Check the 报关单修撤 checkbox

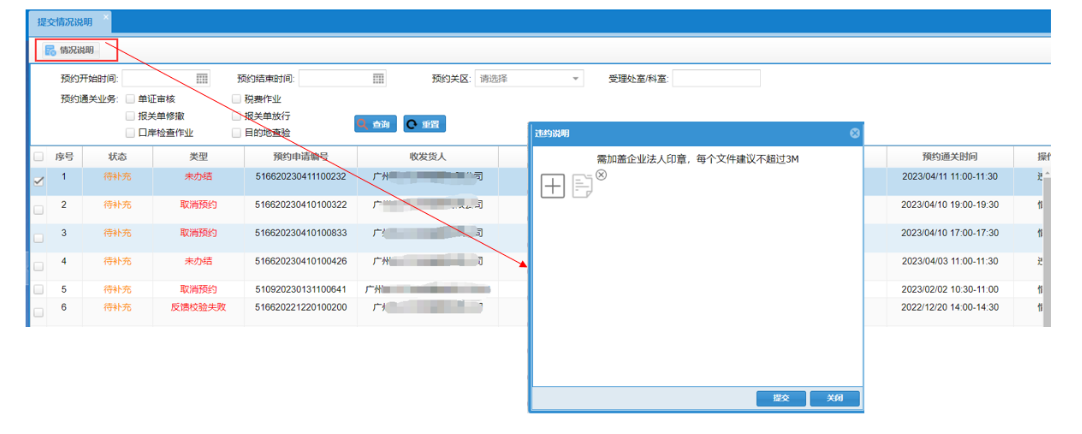[130, 116]
